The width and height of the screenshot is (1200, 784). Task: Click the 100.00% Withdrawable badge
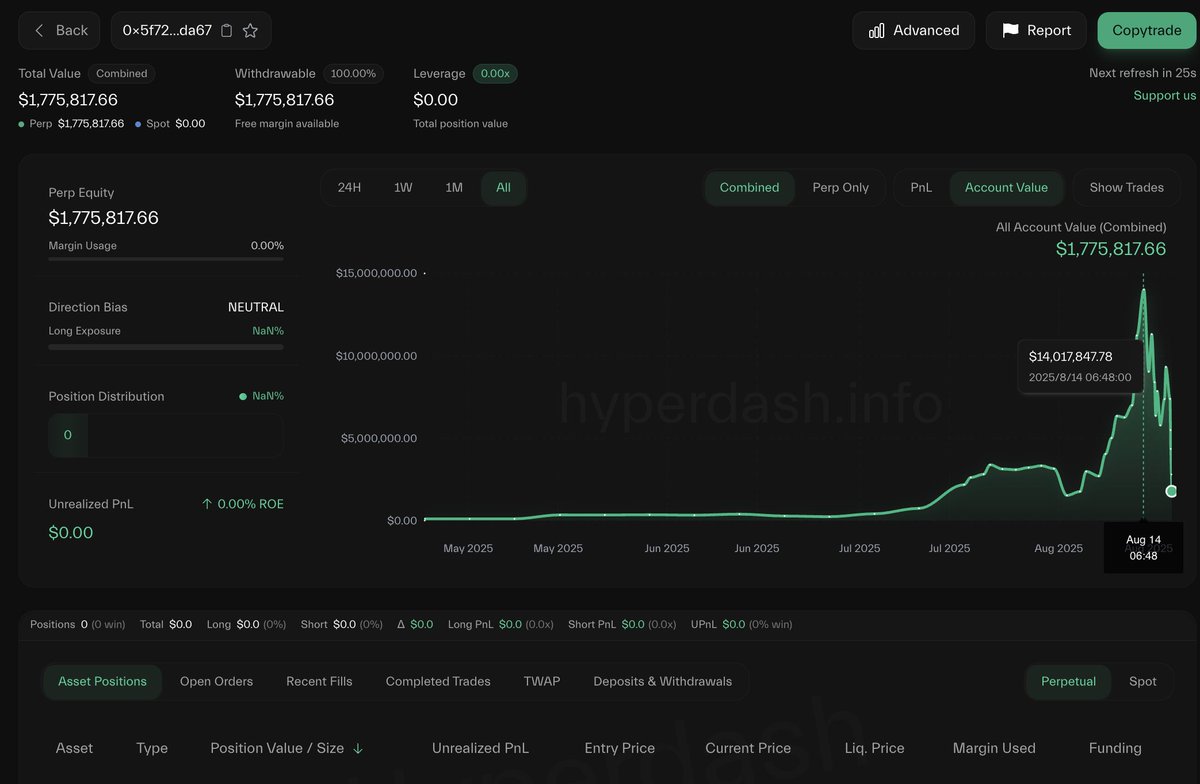point(353,73)
